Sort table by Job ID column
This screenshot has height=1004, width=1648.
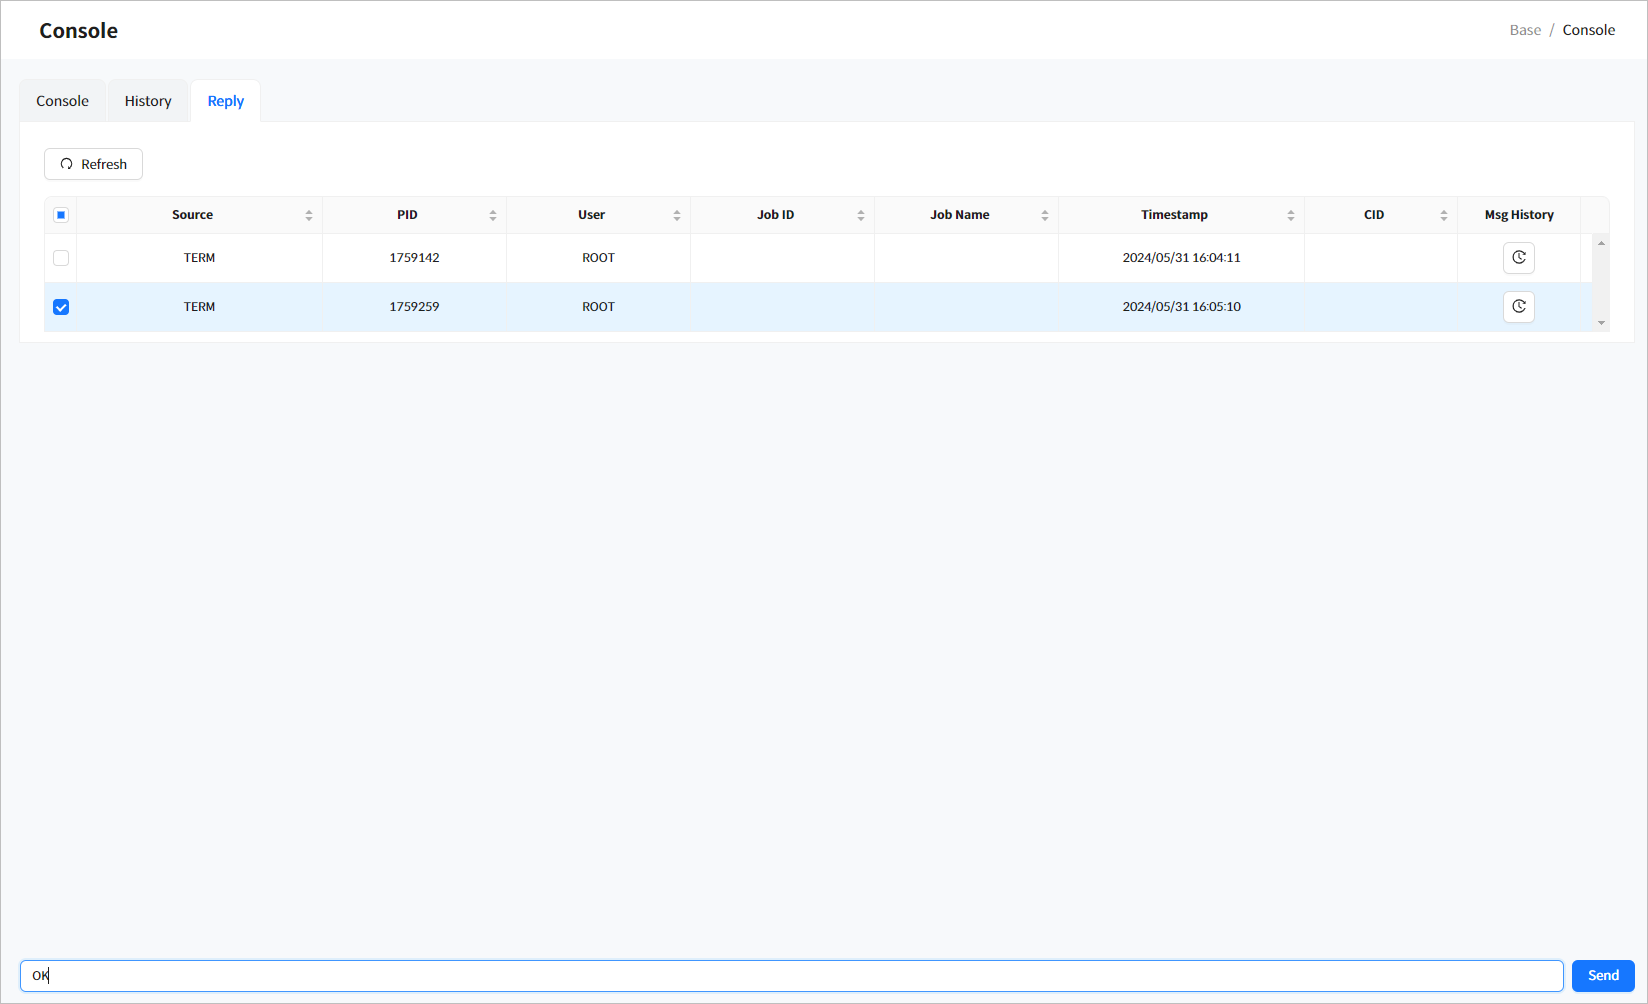pos(860,215)
